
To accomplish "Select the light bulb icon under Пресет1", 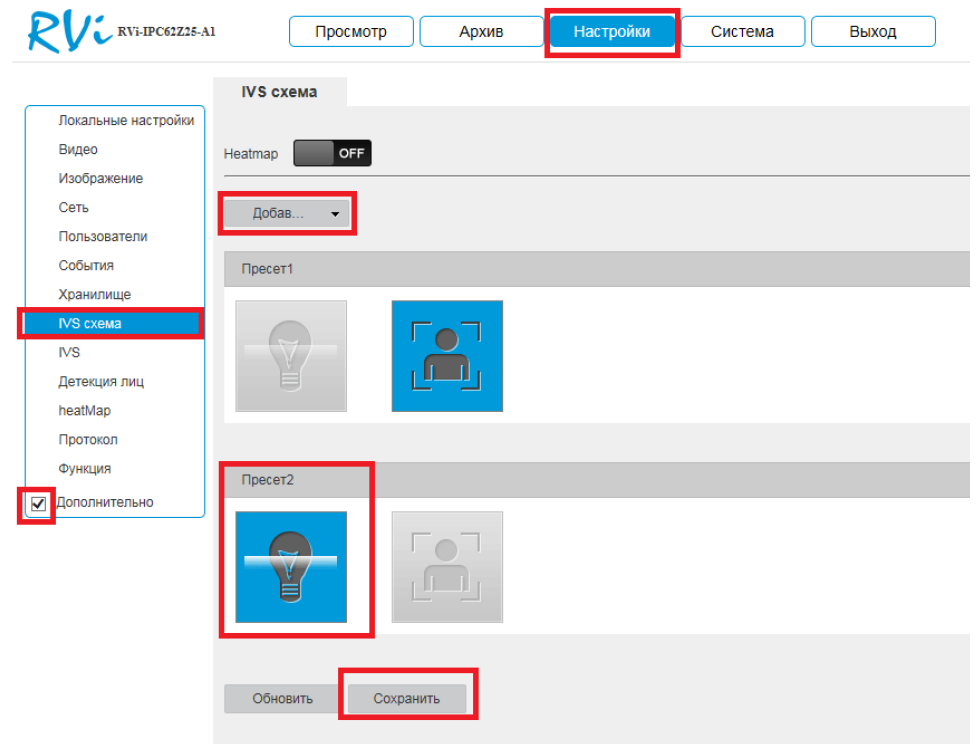I will click(291, 356).
